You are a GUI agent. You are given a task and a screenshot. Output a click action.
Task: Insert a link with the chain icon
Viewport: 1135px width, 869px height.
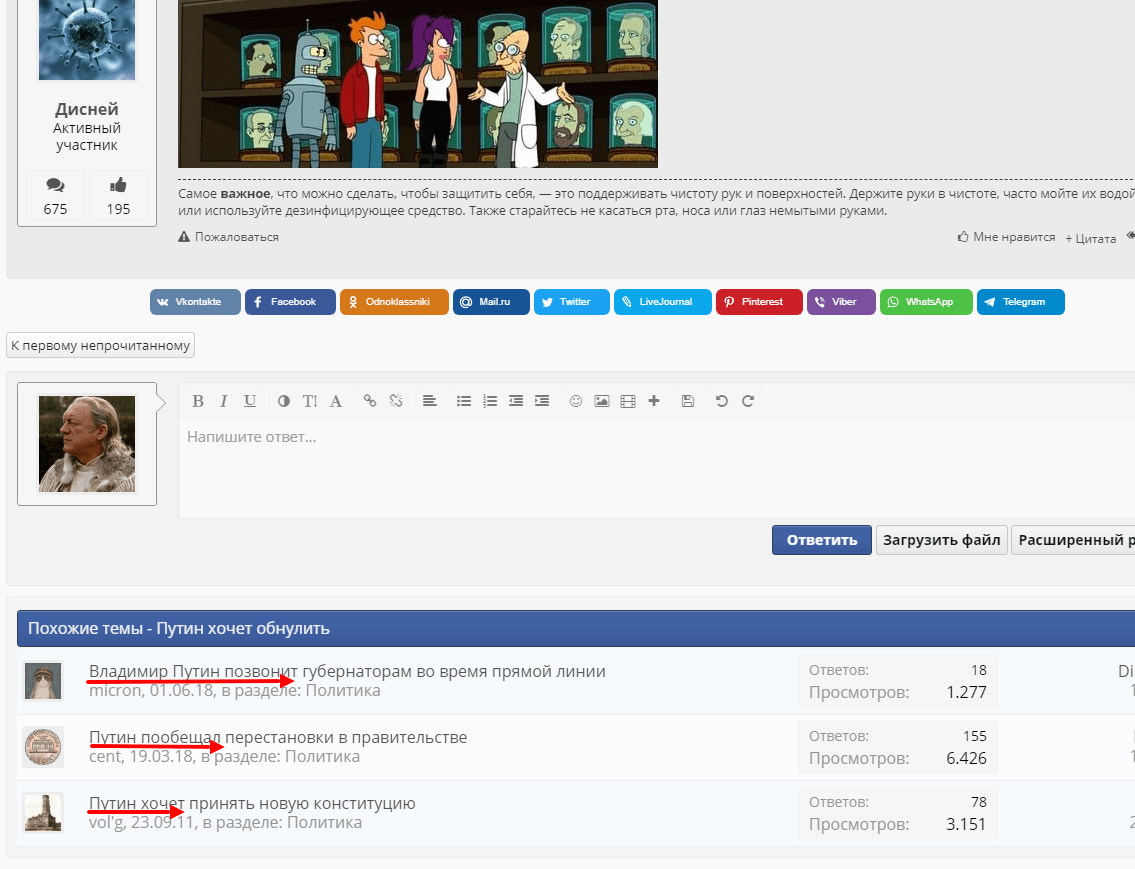370,401
